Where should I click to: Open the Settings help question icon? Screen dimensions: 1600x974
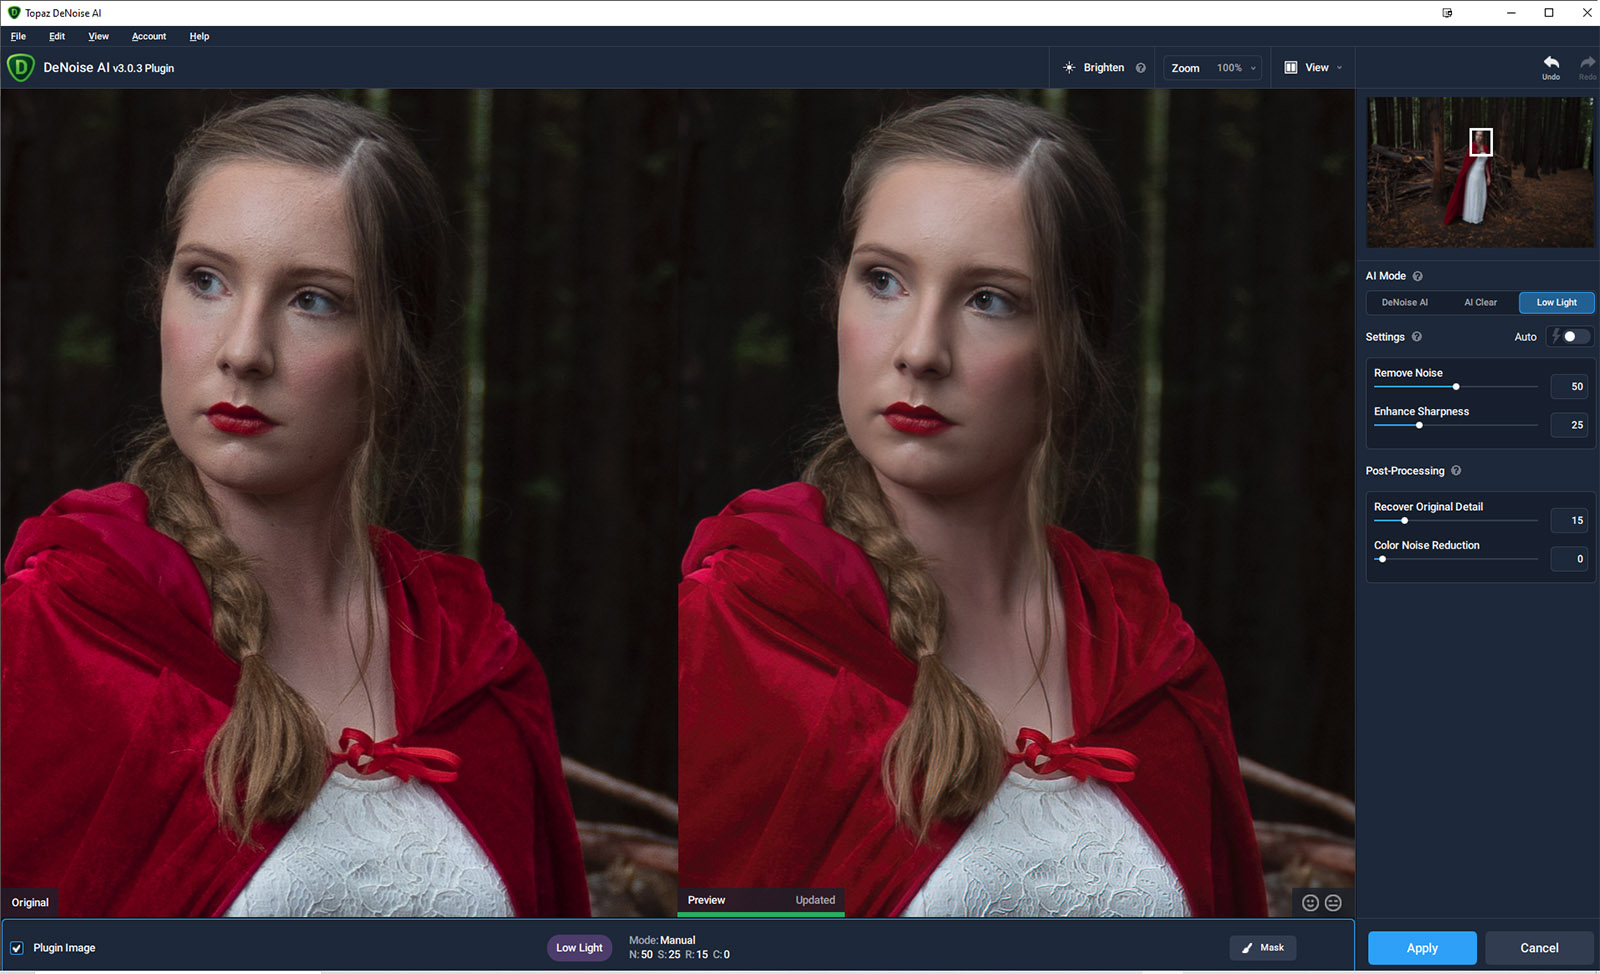click(x=1416, y=337)
